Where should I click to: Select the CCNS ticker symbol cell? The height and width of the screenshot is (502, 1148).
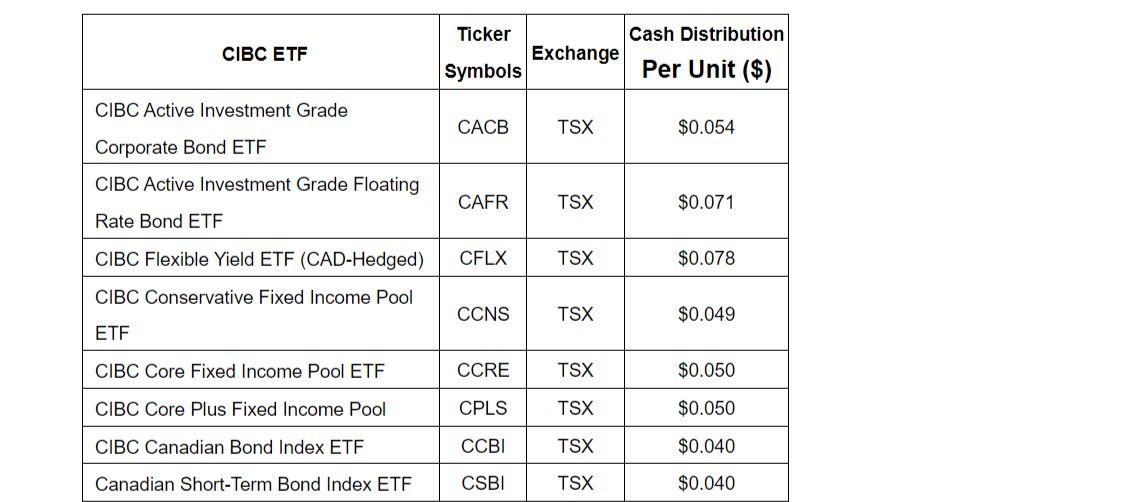tap(483, 314)
